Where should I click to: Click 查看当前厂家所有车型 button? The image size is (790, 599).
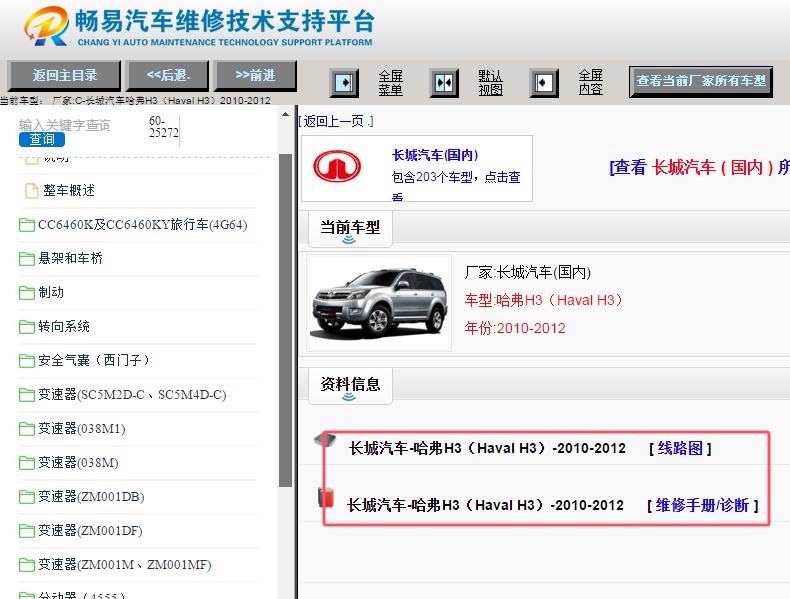pos(701,81)
